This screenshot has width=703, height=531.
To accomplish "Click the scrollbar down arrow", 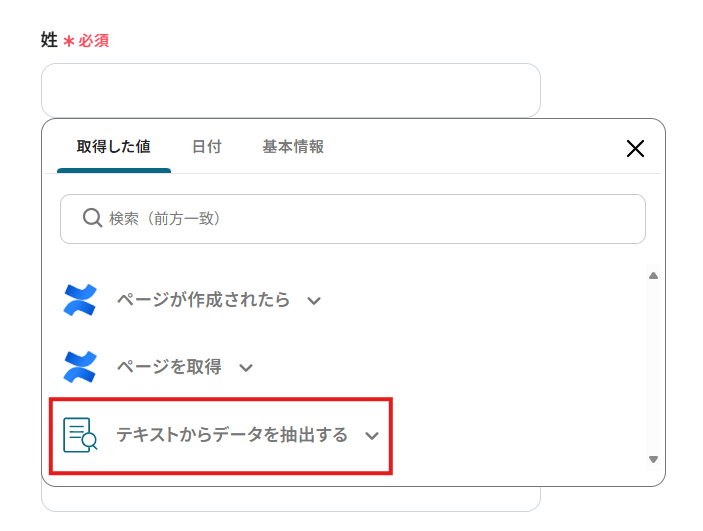I will point(653,459).
